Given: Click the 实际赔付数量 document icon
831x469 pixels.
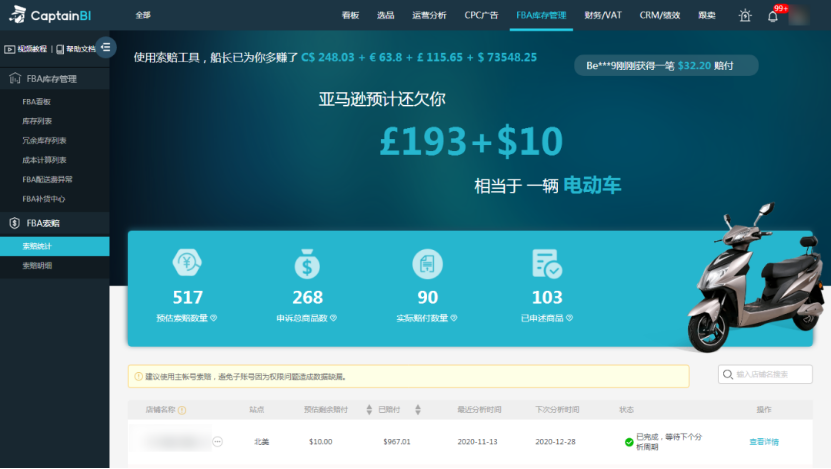Looking at the screenshot, I should click(x=428, y=263).
